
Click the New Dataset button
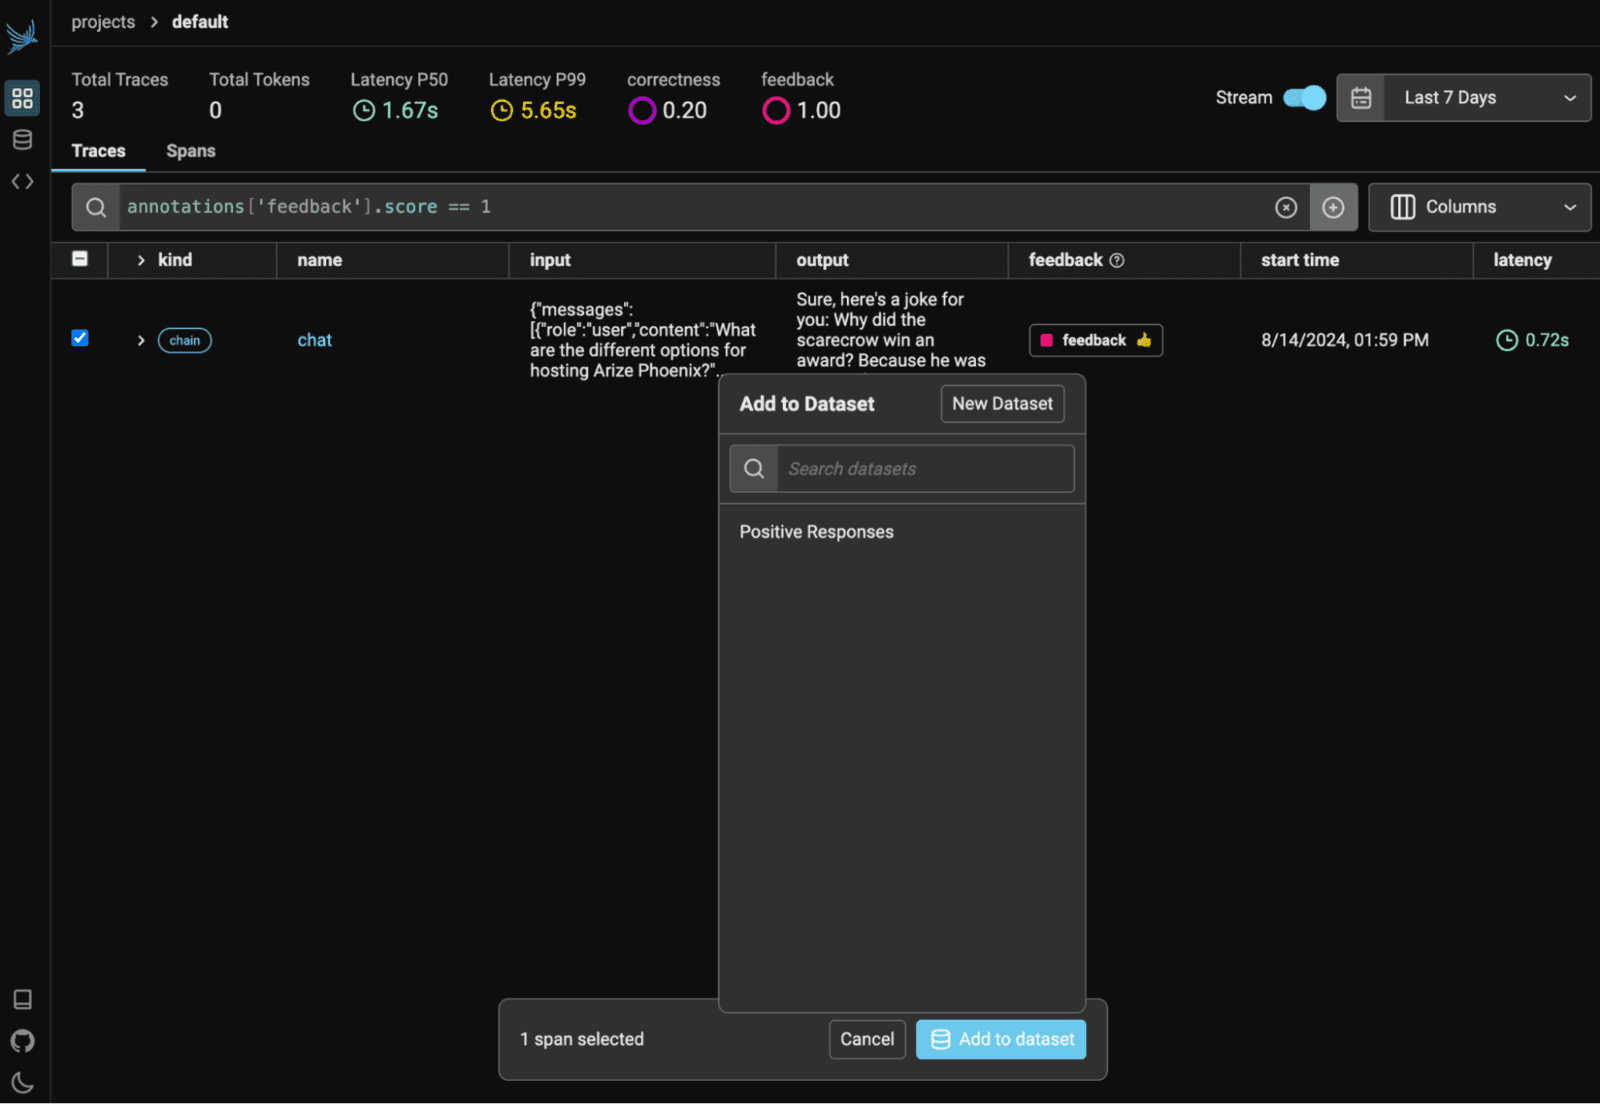pos(1002,404)
